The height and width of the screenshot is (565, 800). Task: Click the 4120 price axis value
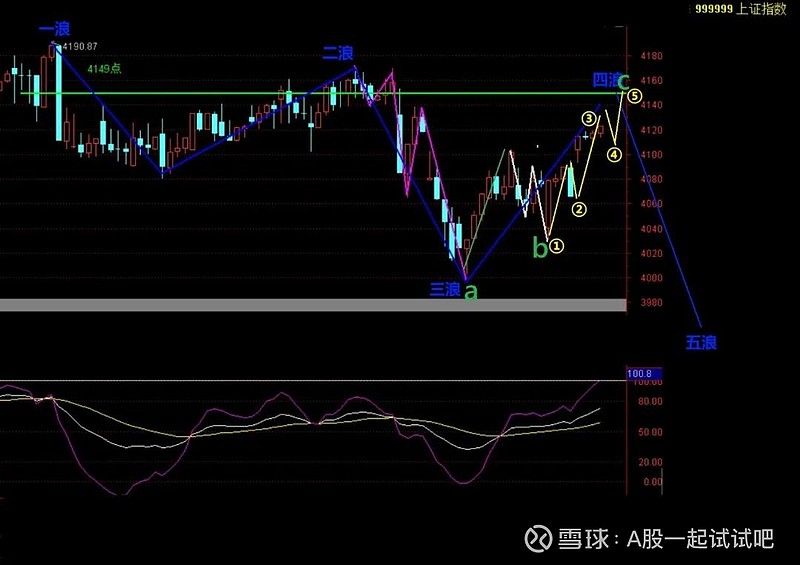coord(652,130)
